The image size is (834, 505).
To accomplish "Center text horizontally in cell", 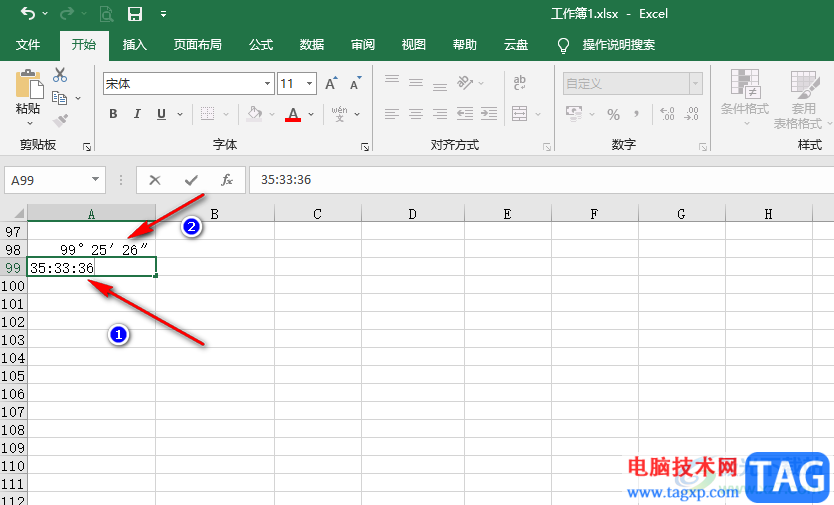I will click(416, 113).
